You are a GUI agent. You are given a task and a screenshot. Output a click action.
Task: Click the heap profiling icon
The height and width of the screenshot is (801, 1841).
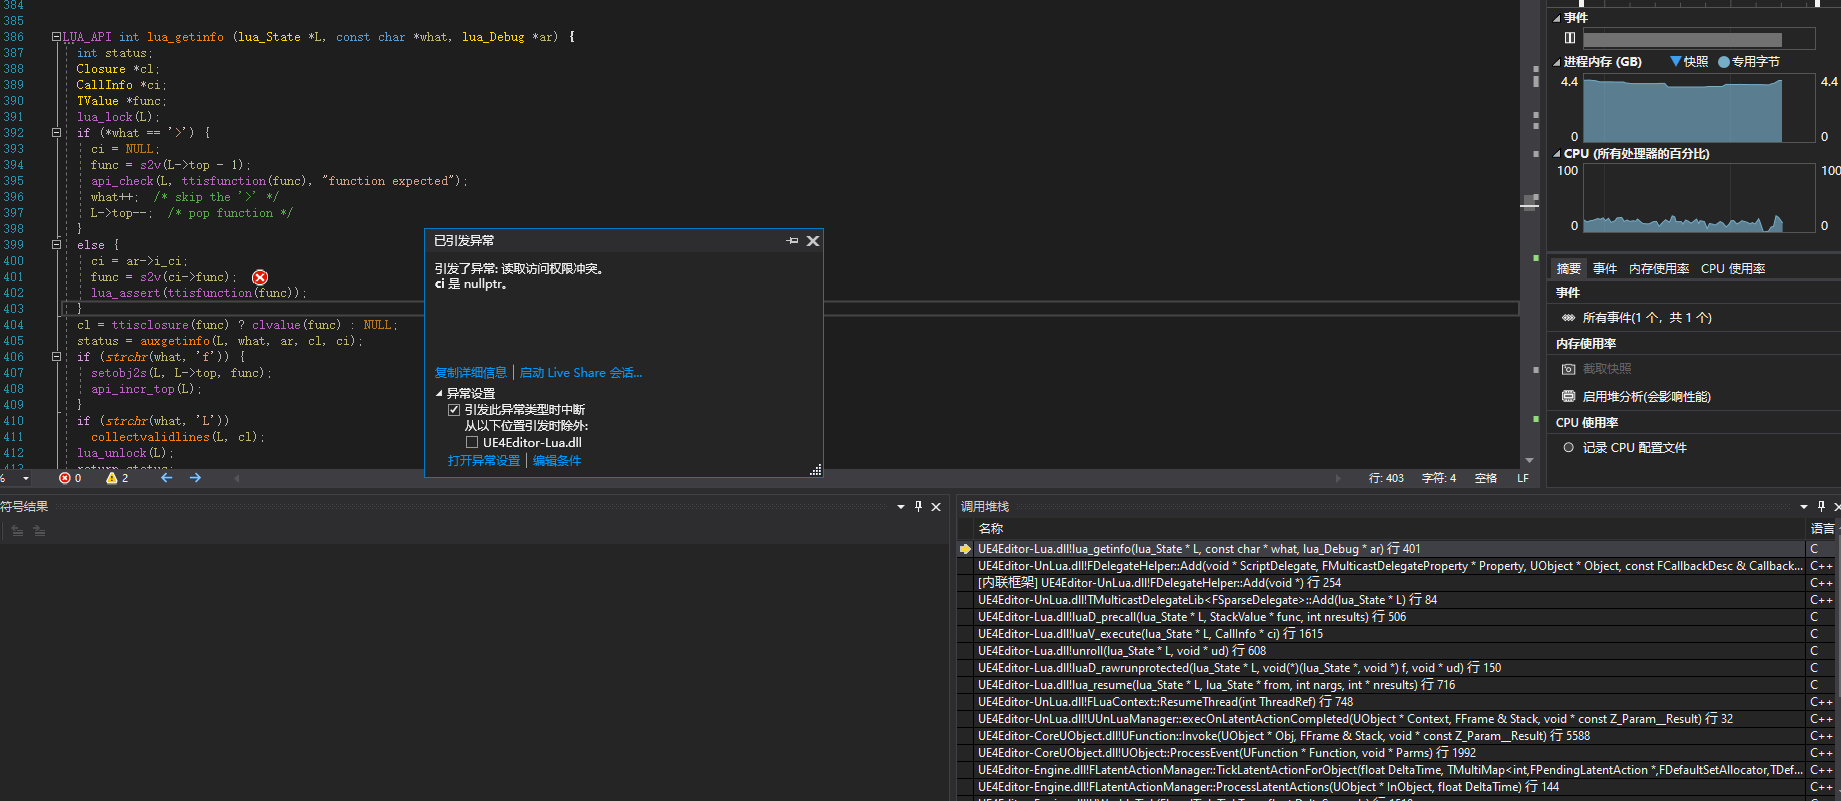pyautogui.click(x=1568, y=397)
